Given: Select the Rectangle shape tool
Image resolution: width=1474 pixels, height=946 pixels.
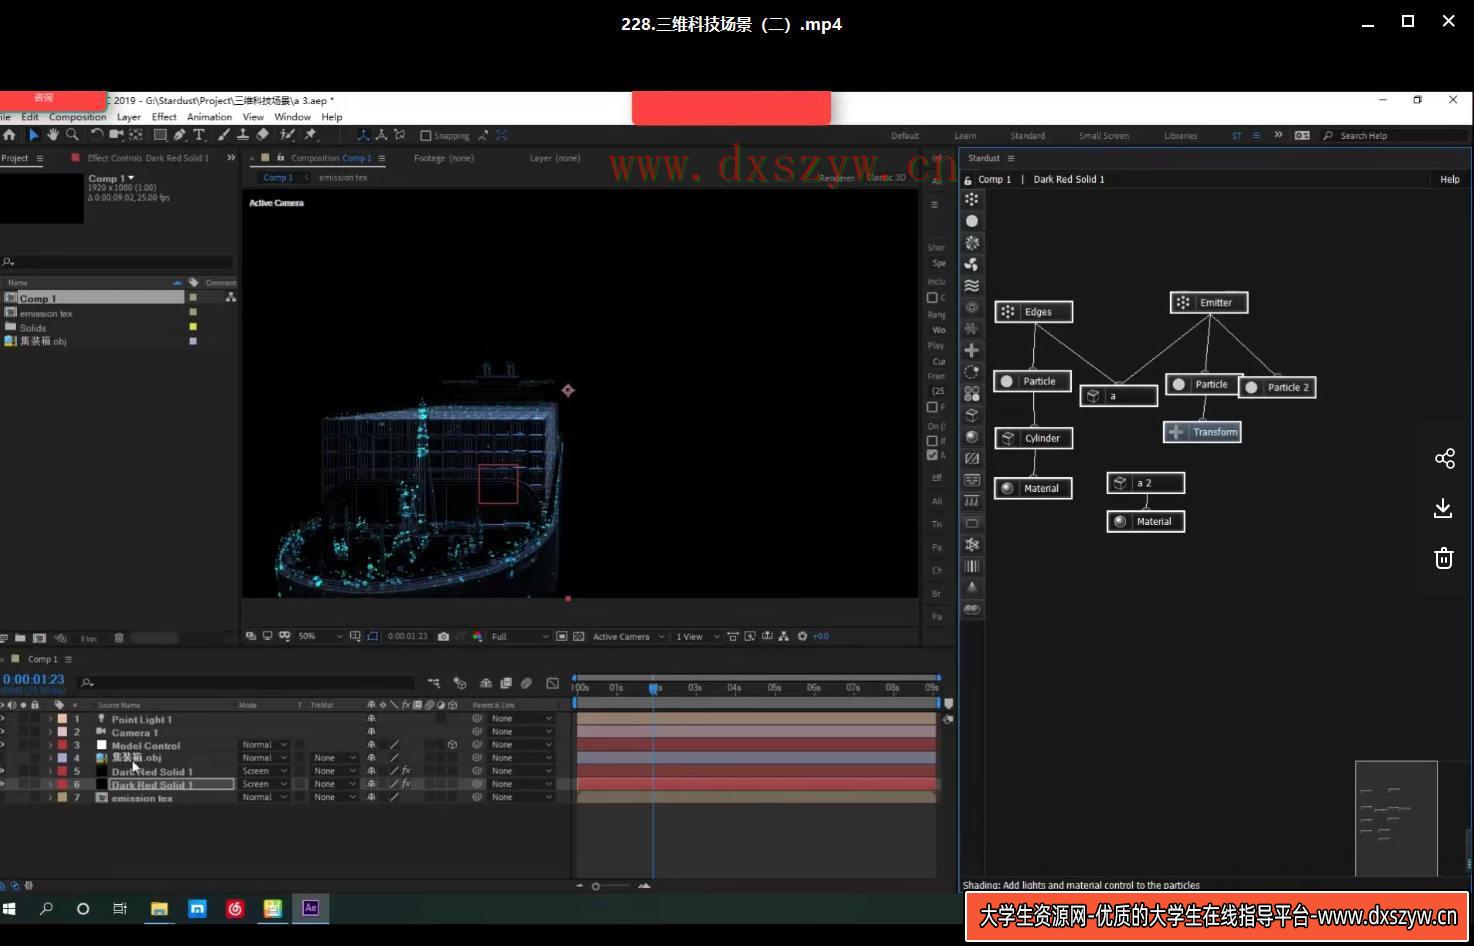Looking at the screenshot, I should pos(160,135).
